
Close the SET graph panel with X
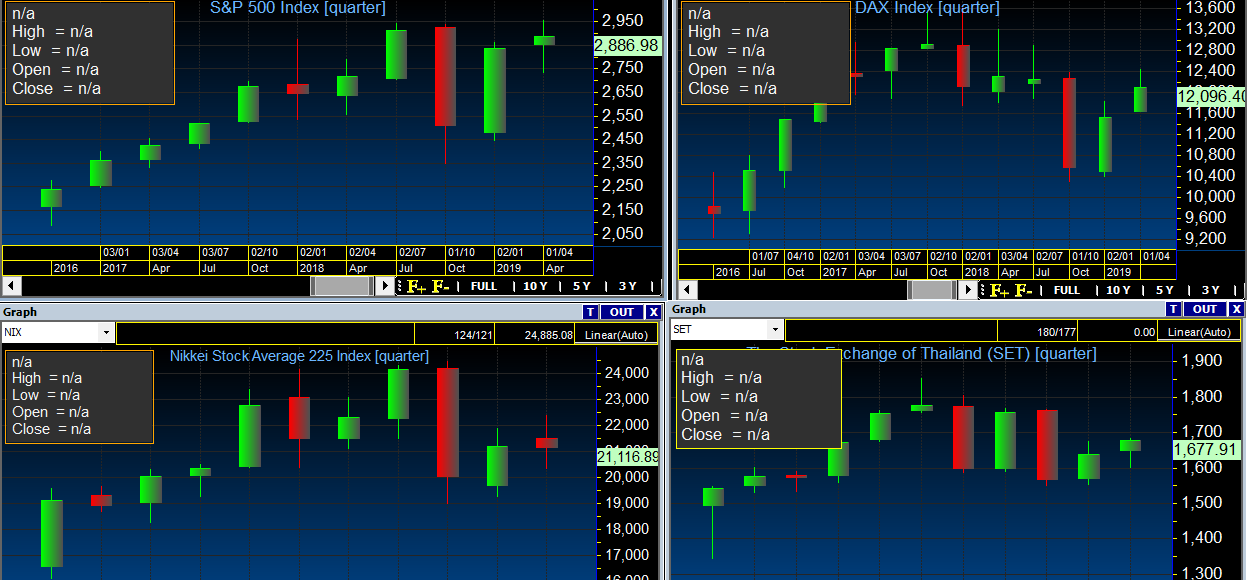pyautogui.click(x=1237, y=309)
